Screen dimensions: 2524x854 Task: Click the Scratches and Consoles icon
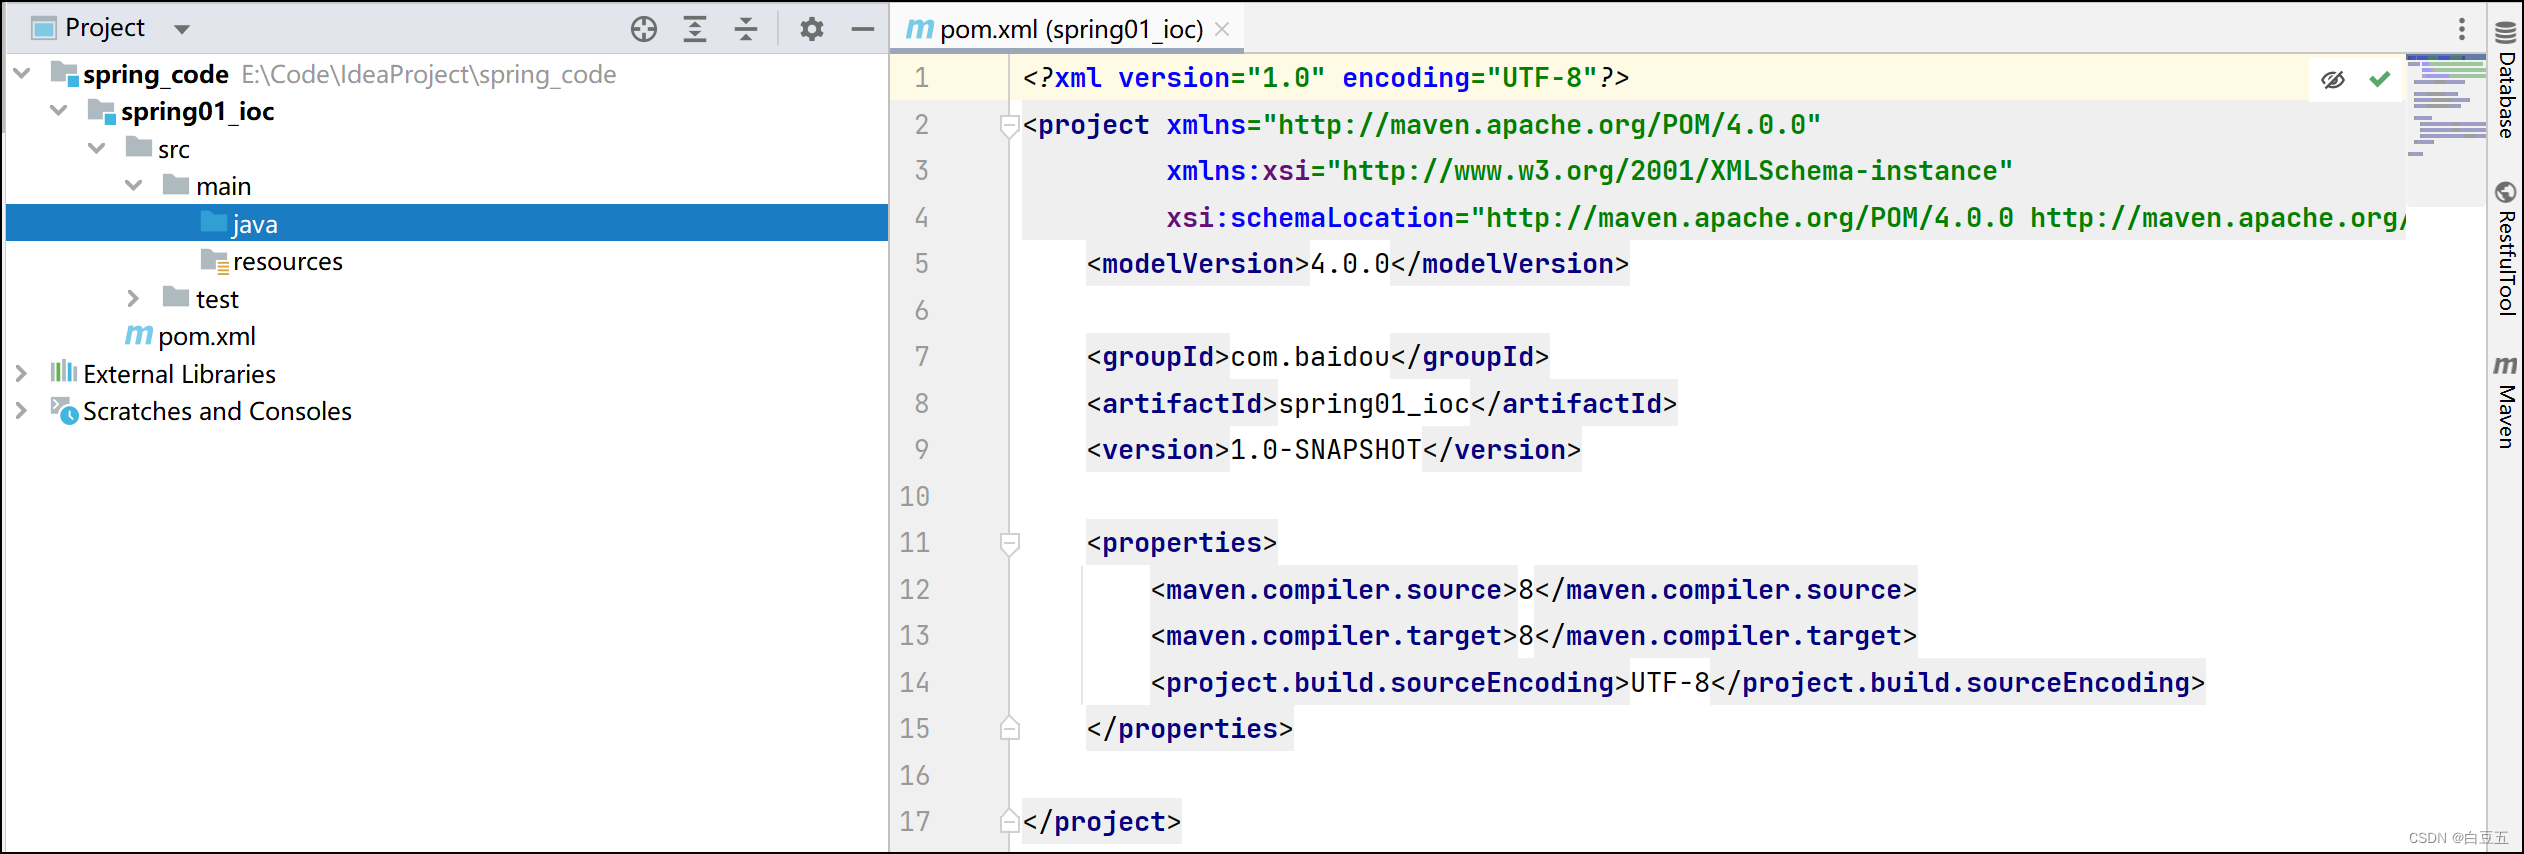pyautogui.click(x=64, y=410)
